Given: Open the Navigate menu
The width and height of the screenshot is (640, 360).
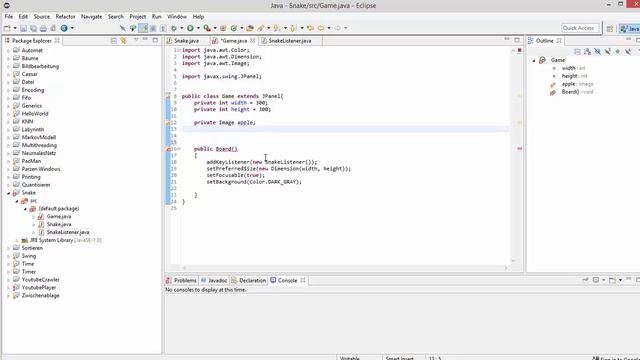Looking at the screenshot, I should pos(91,17).
